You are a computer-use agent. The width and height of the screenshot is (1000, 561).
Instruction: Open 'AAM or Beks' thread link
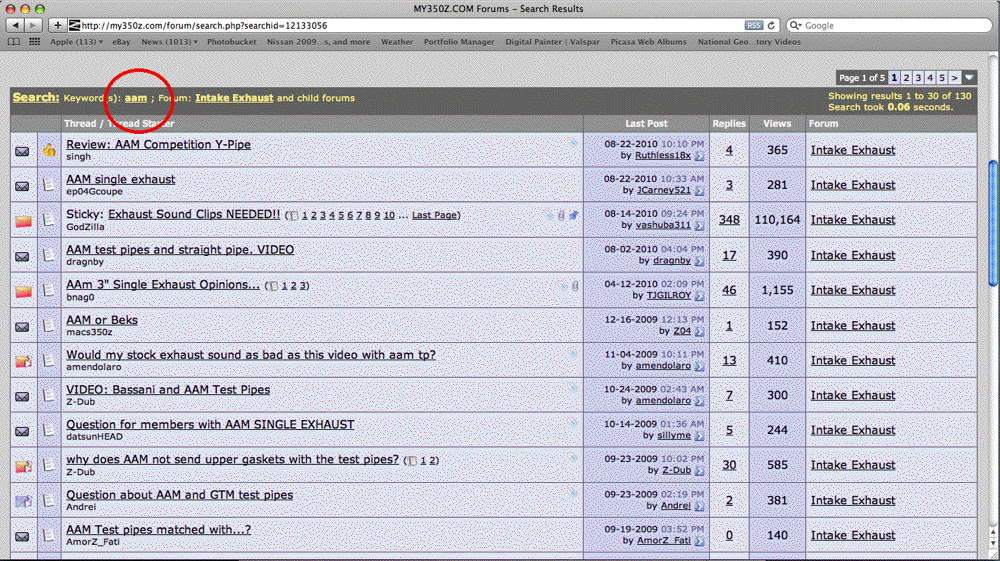pyautogui.click(x=101, y=320)
